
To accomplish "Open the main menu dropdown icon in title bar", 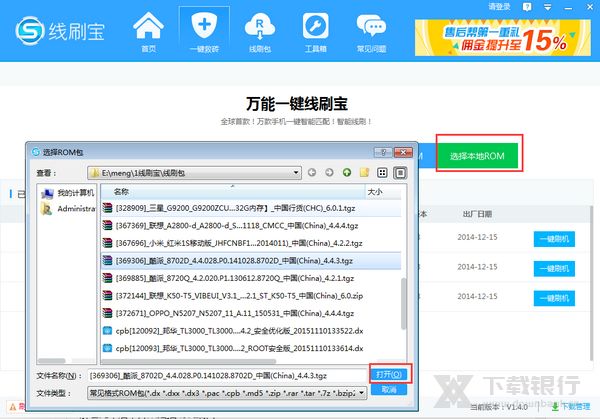I will pos(548,7).
